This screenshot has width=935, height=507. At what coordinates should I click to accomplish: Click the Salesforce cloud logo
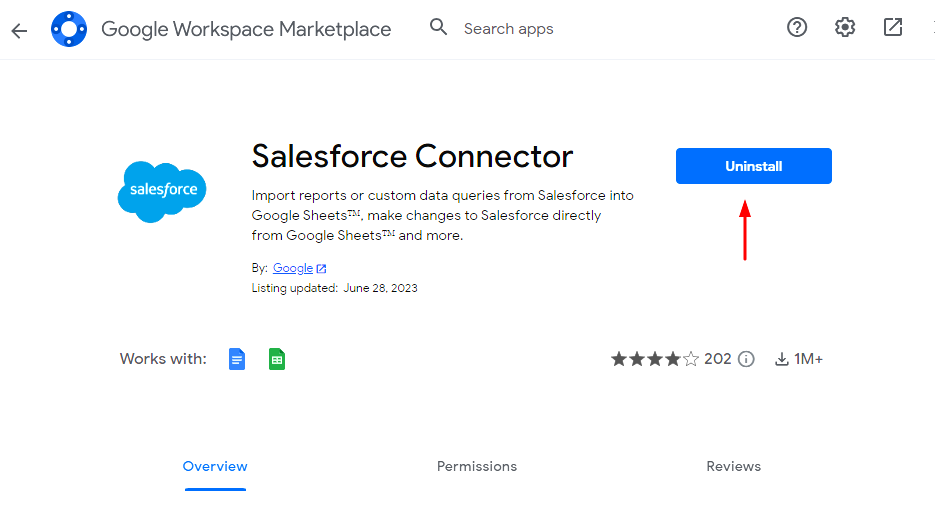click(x=162, y=191)
